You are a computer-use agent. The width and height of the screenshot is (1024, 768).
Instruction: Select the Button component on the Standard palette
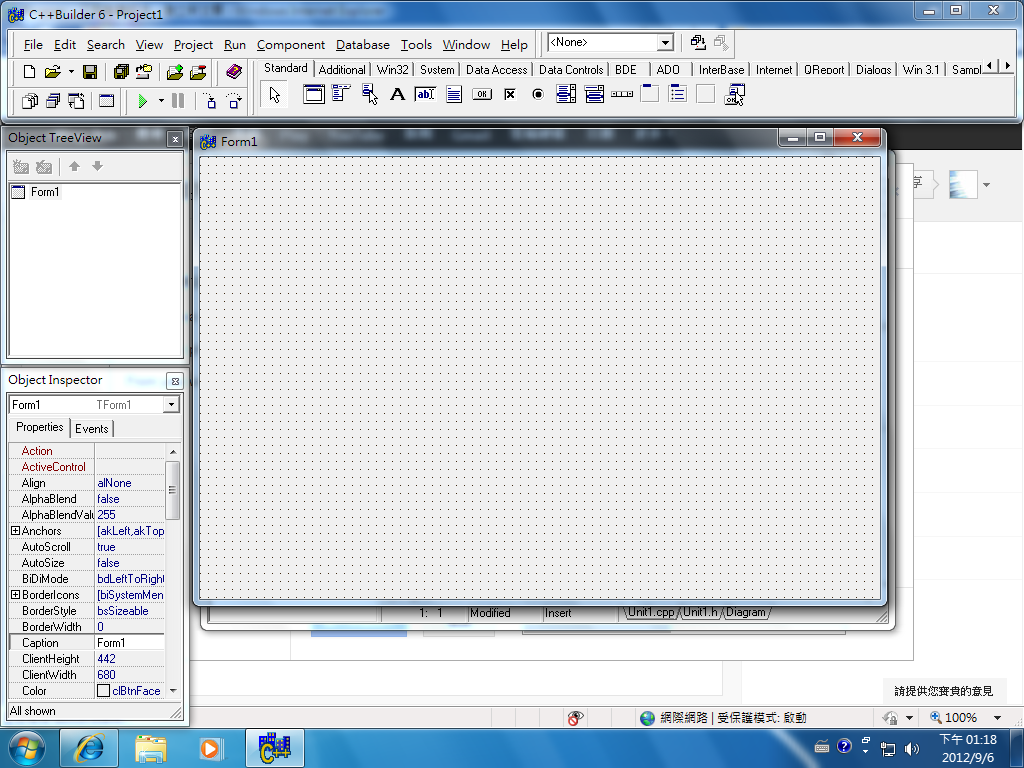480,94
